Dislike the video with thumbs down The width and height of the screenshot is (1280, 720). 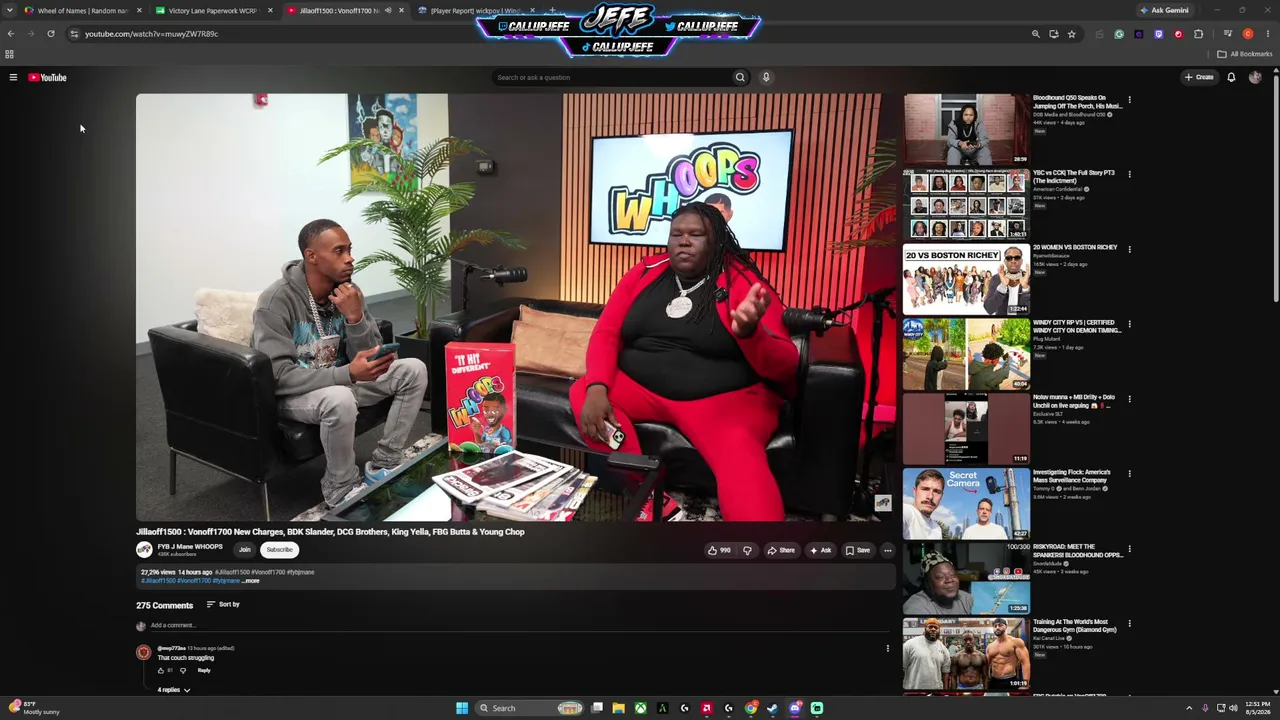[747, 550]
